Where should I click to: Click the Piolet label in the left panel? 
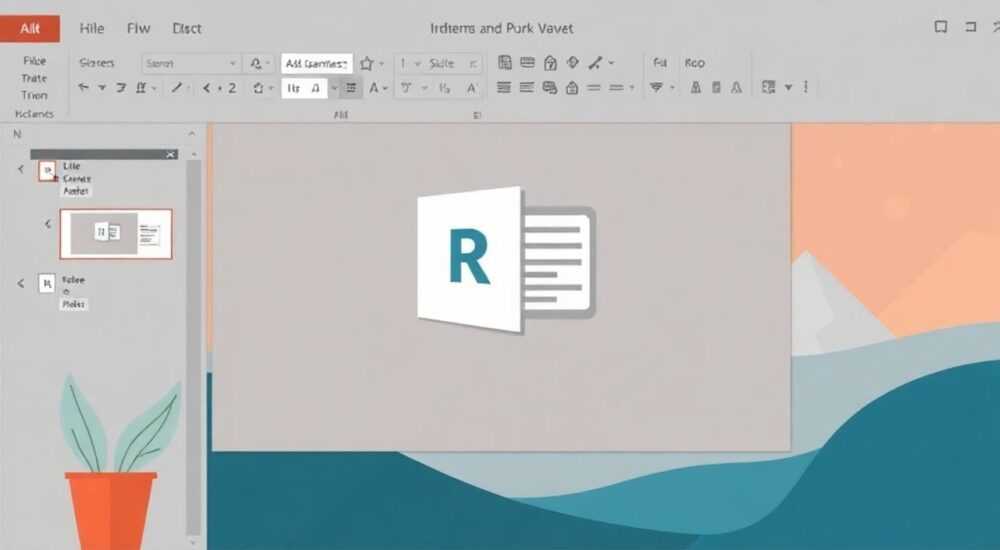73,304
